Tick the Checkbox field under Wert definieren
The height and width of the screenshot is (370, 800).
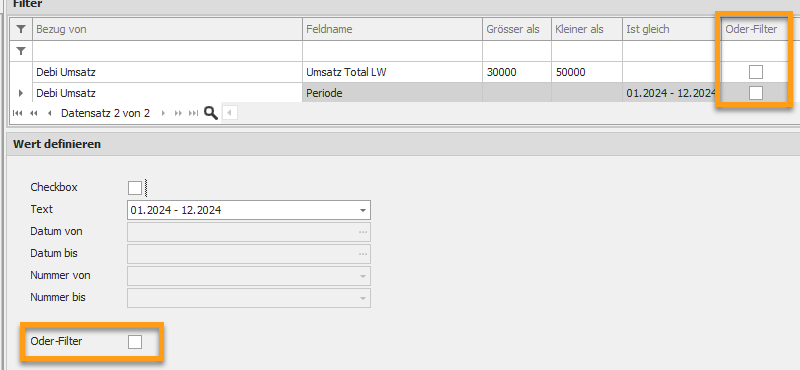[135, 188]
